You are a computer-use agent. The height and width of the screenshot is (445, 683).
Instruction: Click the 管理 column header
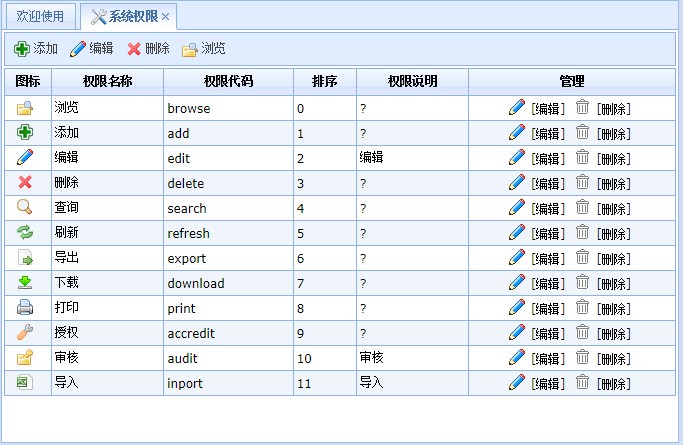[x=572, y=81]
